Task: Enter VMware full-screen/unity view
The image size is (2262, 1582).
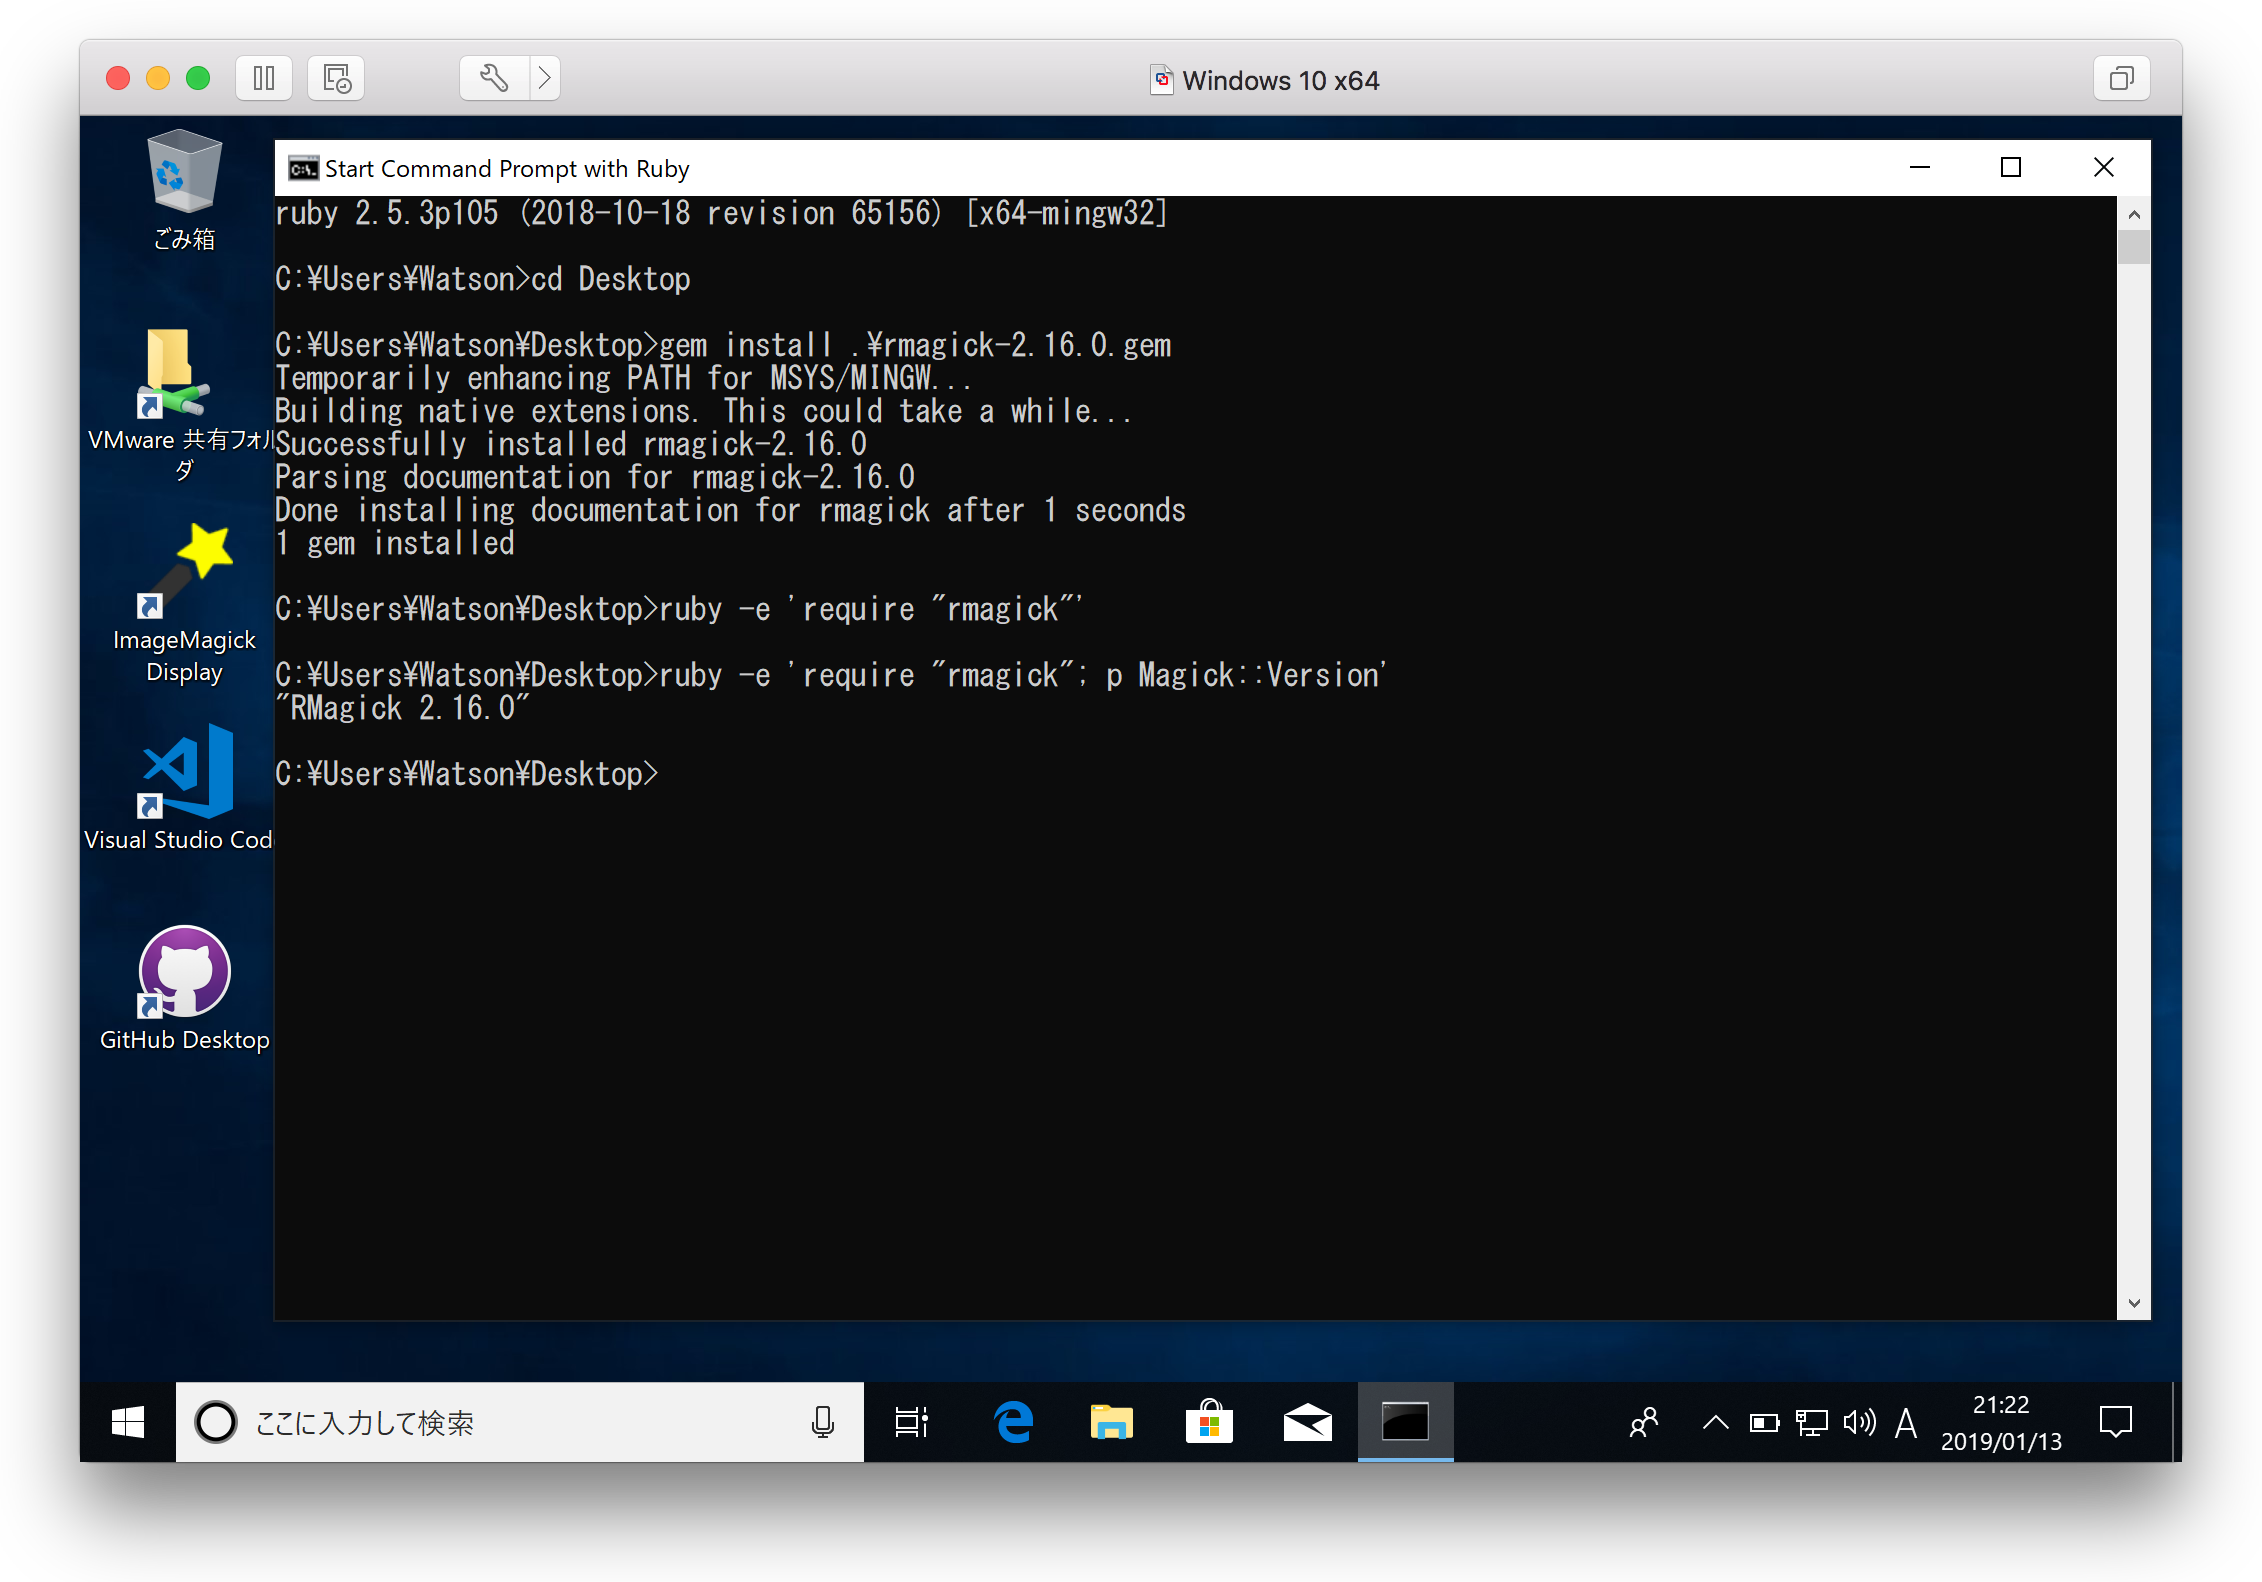Action: coord(2121,78)
